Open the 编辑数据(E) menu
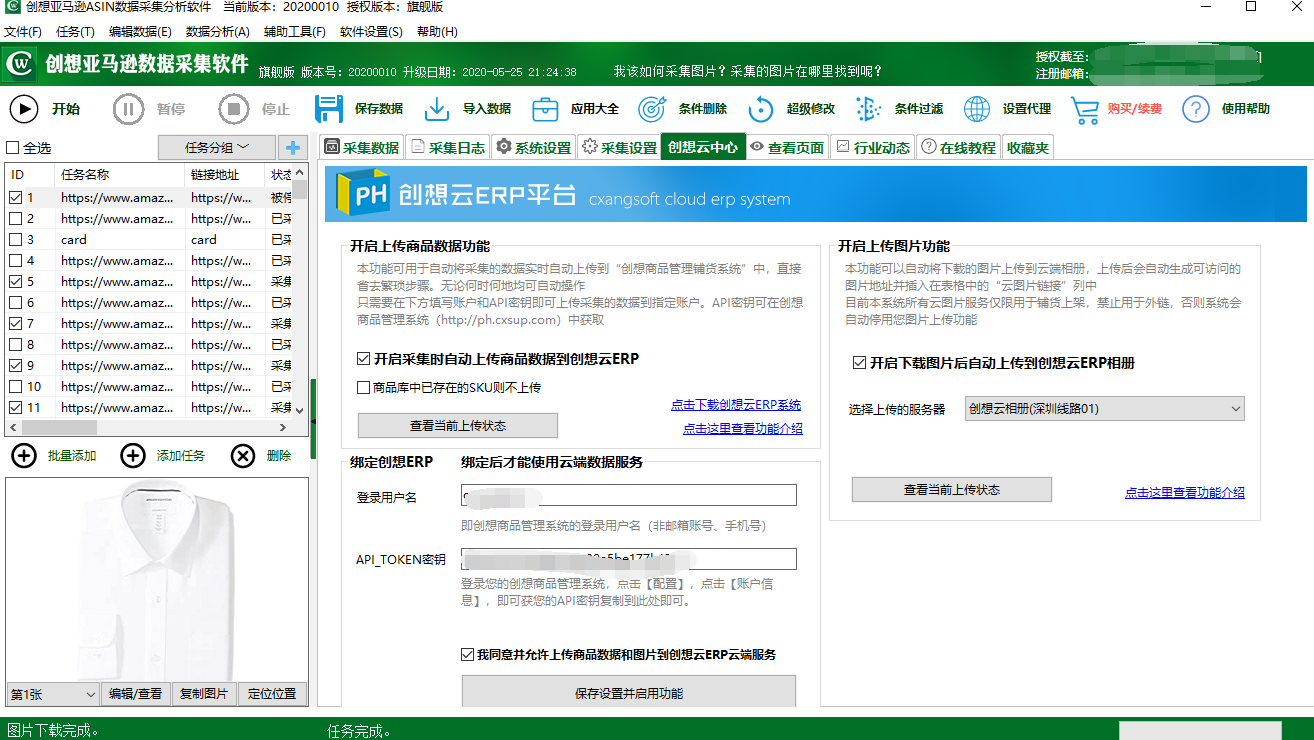 click(140, 32)
